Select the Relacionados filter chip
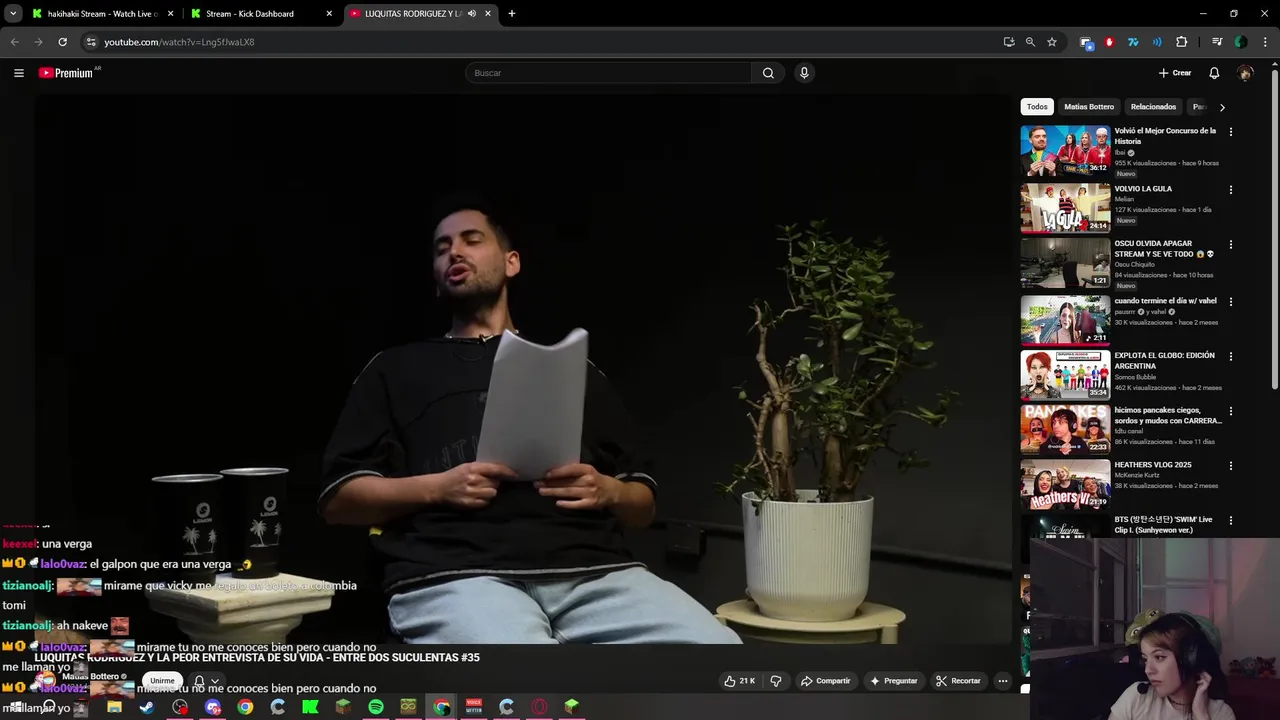The width and height of the screenshot is (1280, 720). (x=1153, y=107)
